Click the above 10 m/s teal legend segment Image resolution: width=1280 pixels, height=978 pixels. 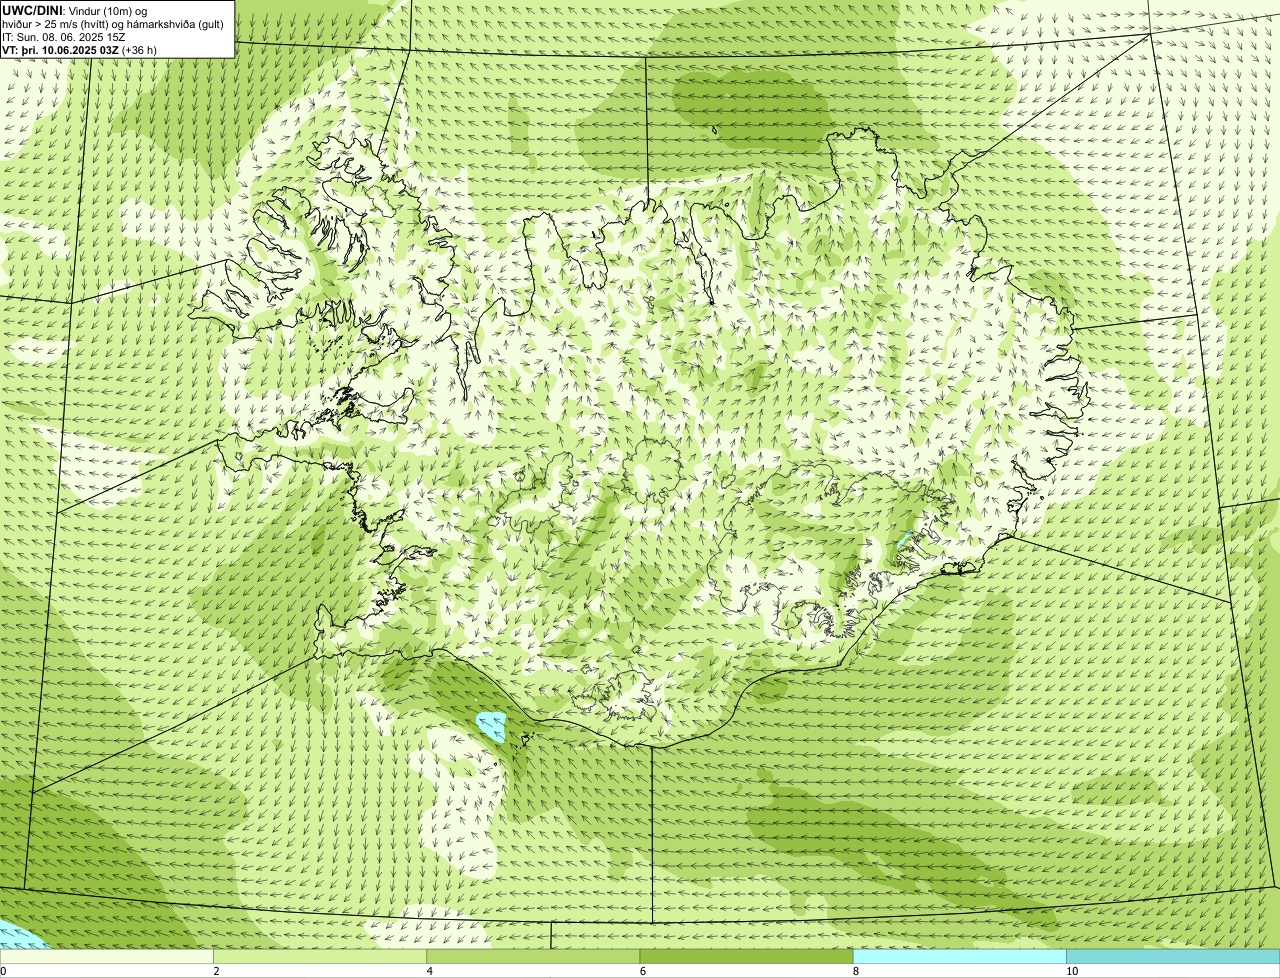(1173, 956)
